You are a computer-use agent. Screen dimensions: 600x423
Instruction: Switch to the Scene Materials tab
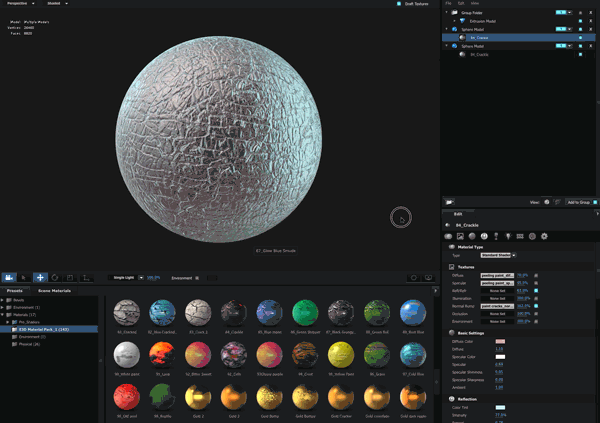coord(54,290)
